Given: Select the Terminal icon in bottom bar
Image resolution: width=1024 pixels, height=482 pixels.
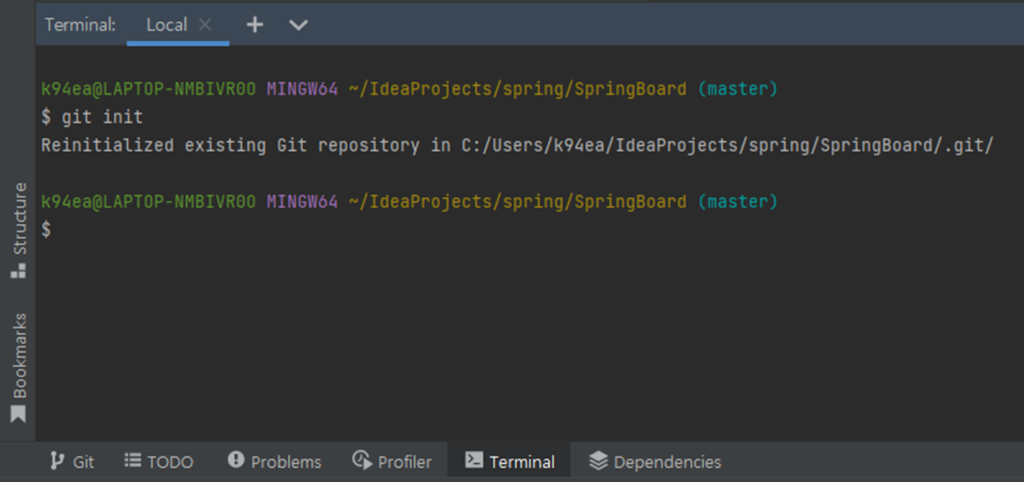Looking at the screenshot, I should (x=473, y=461).
